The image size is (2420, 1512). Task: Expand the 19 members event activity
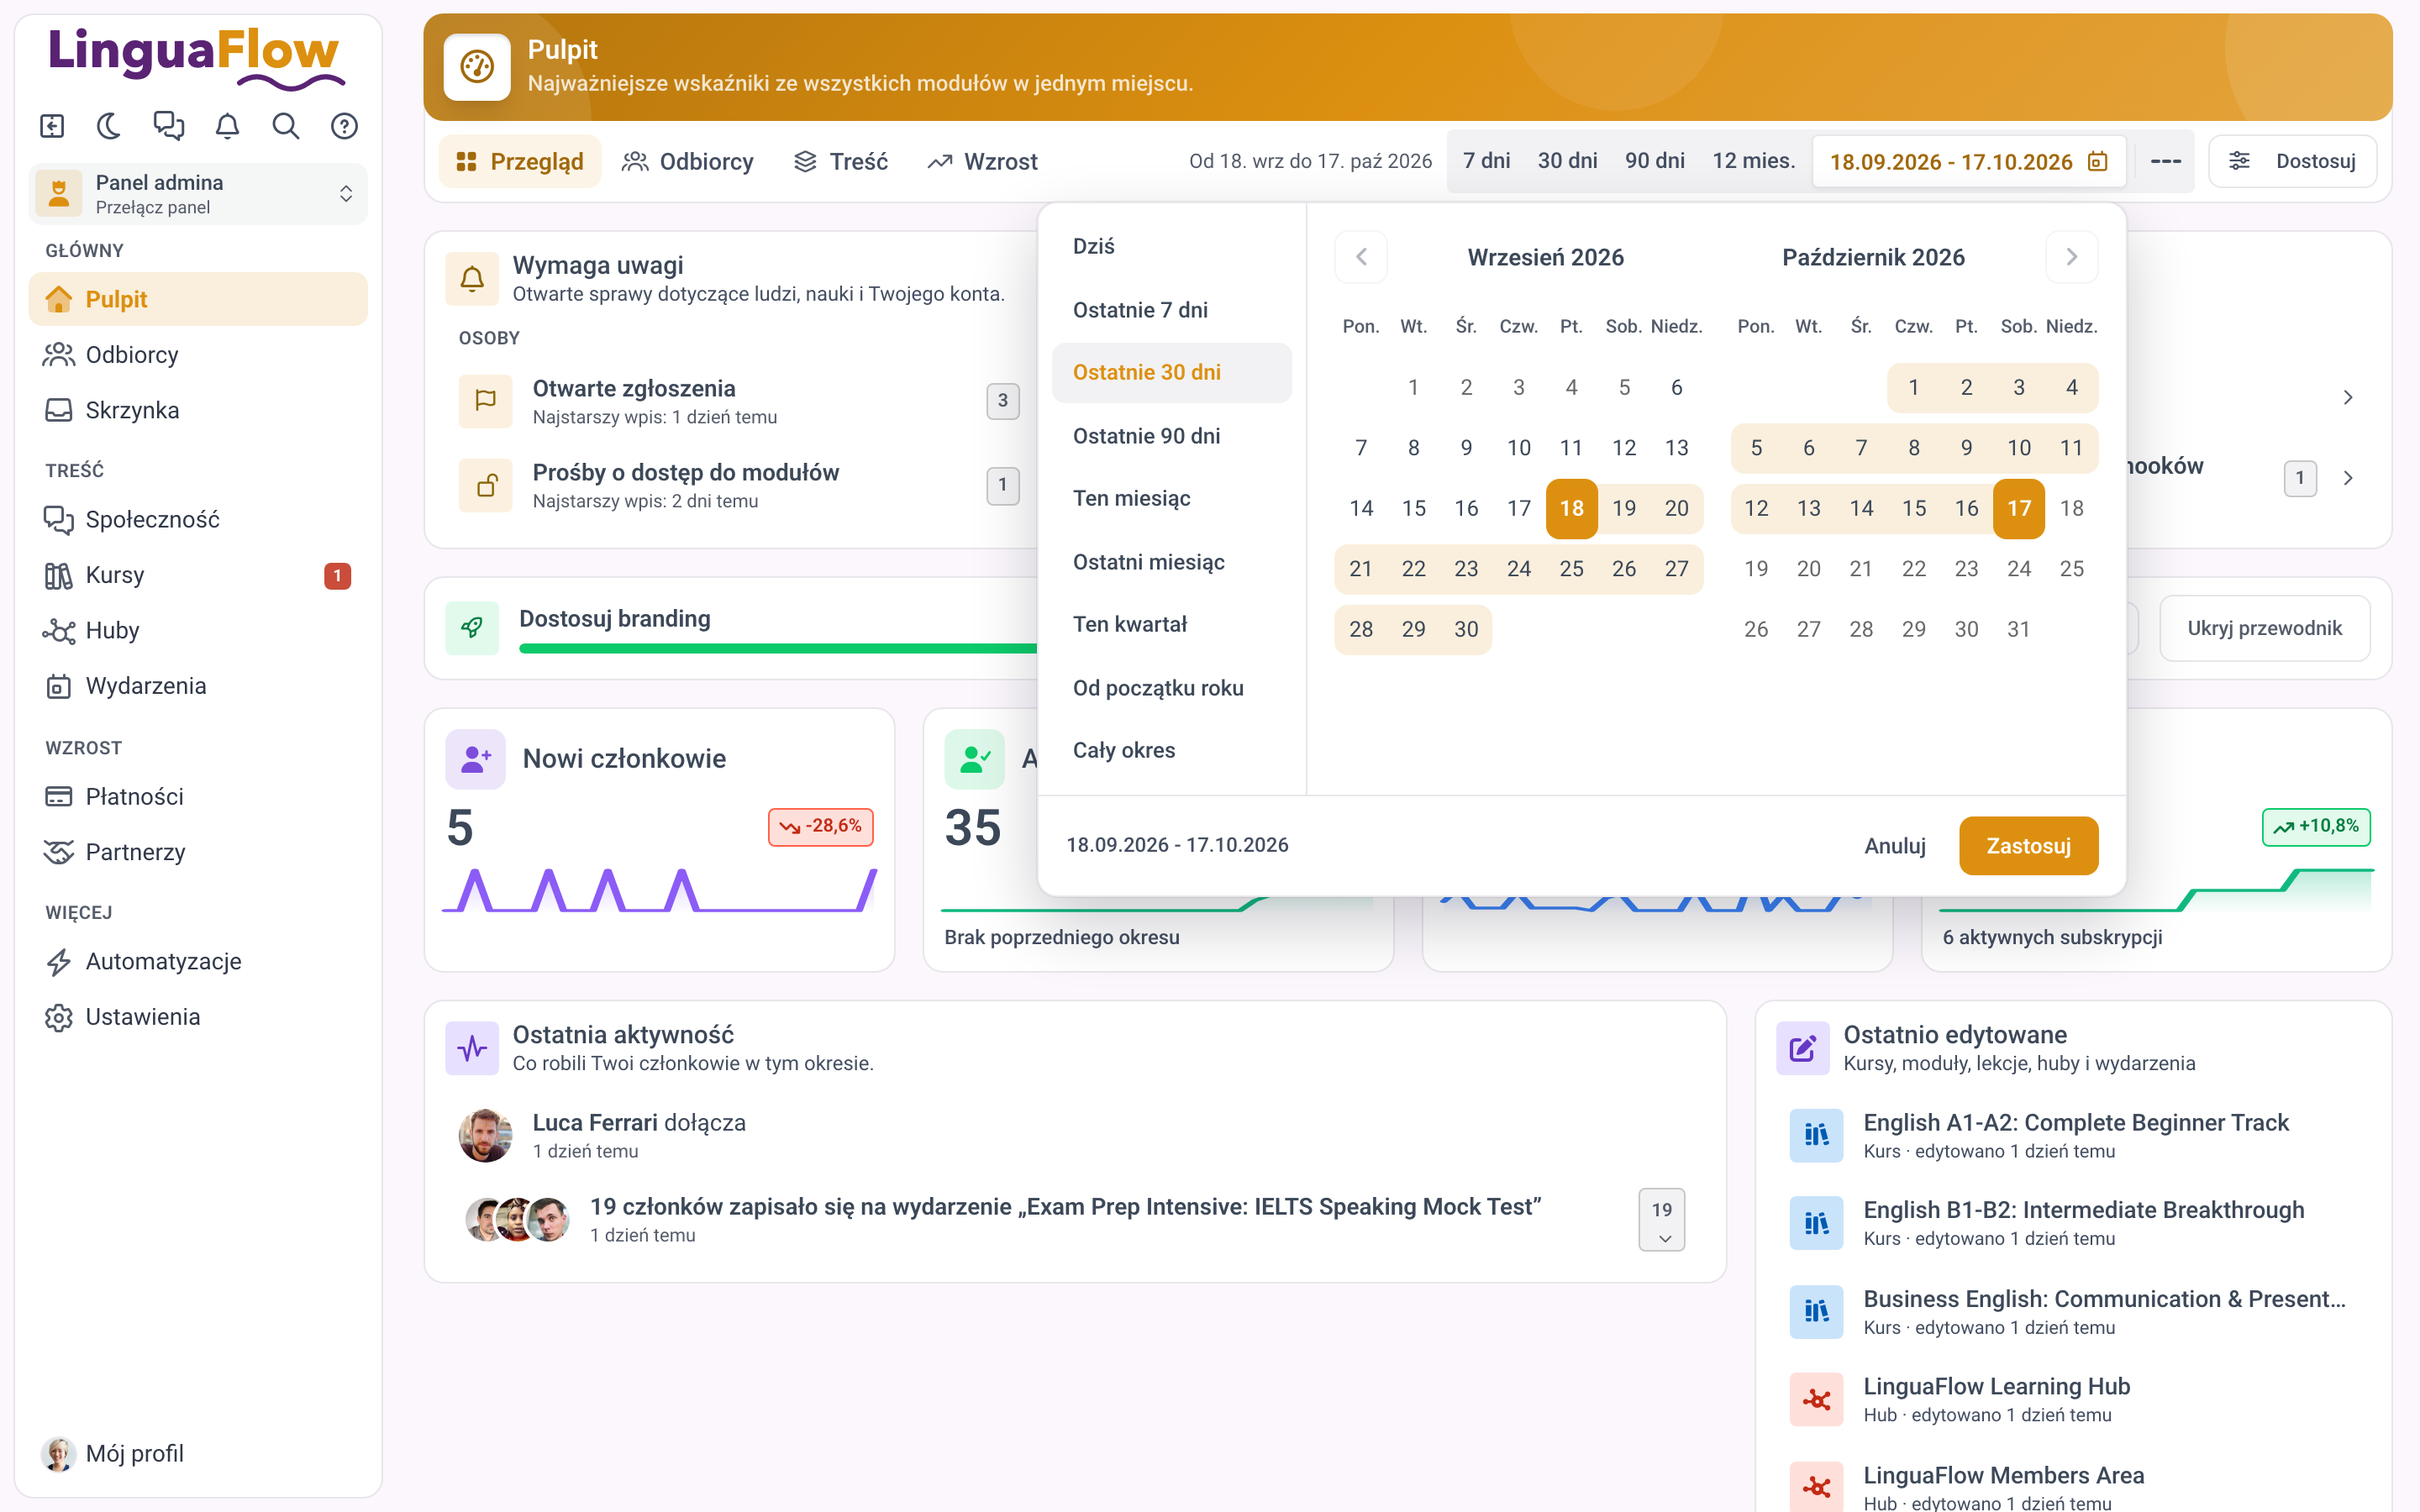1662,1220
